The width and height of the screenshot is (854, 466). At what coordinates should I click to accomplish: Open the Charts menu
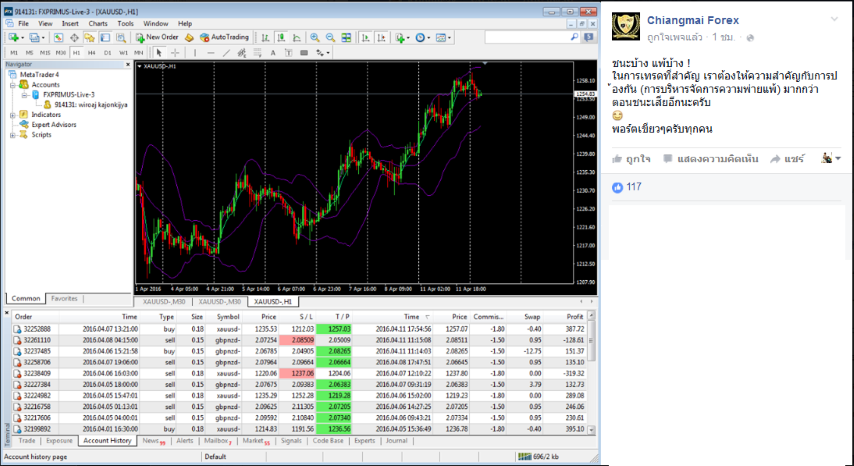(x=98, y=23)
